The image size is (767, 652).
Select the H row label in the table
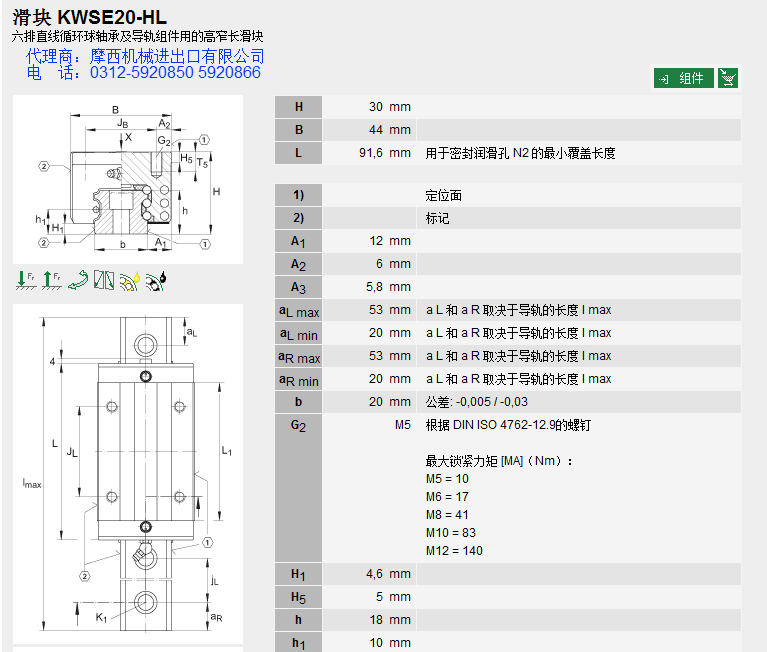click(298, 107)
